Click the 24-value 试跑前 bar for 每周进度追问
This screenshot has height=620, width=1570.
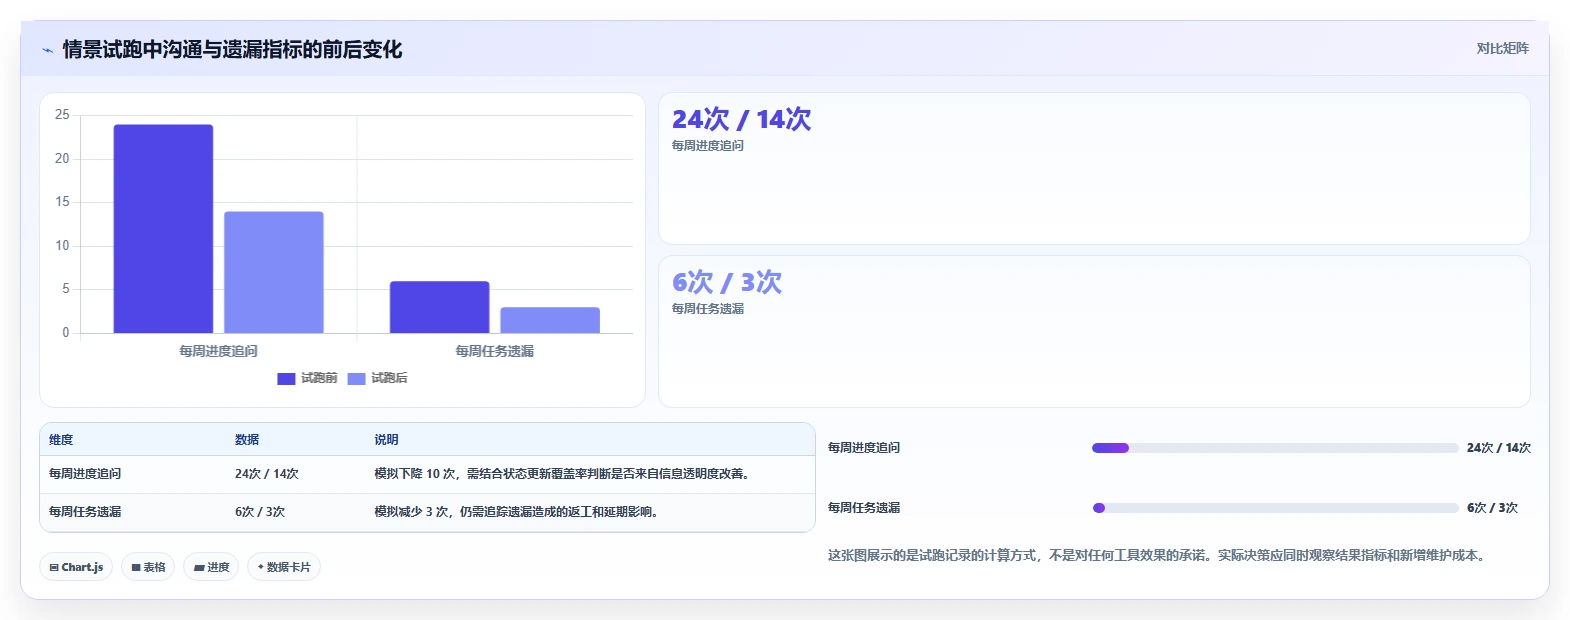pos(163,229)
